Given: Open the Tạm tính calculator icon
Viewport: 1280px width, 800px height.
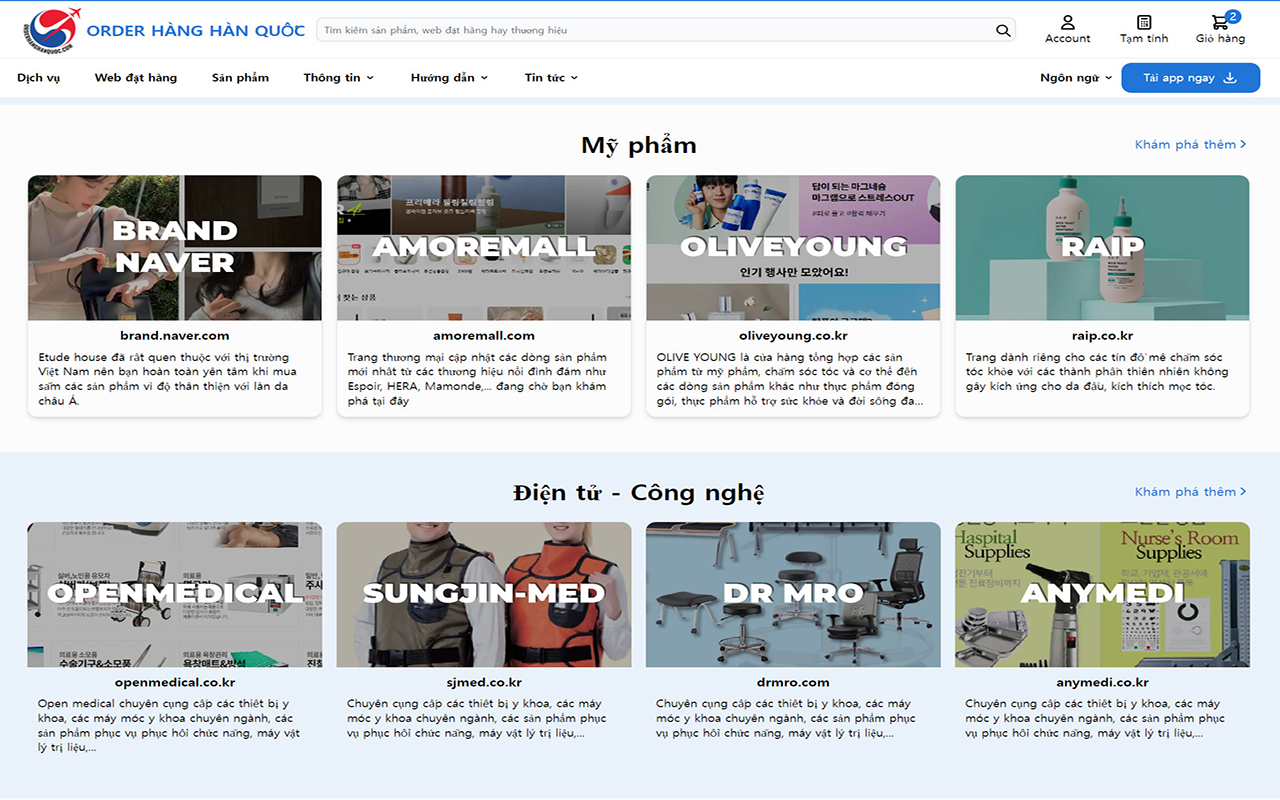Looking at the screenshot, I should coord(1144,22).
